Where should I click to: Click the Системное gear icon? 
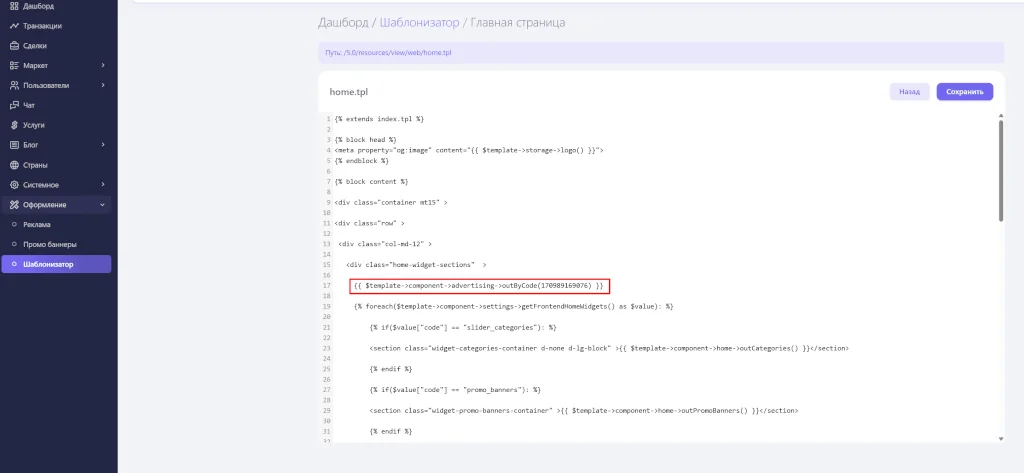pyautogui.click(x=14, y=185)
